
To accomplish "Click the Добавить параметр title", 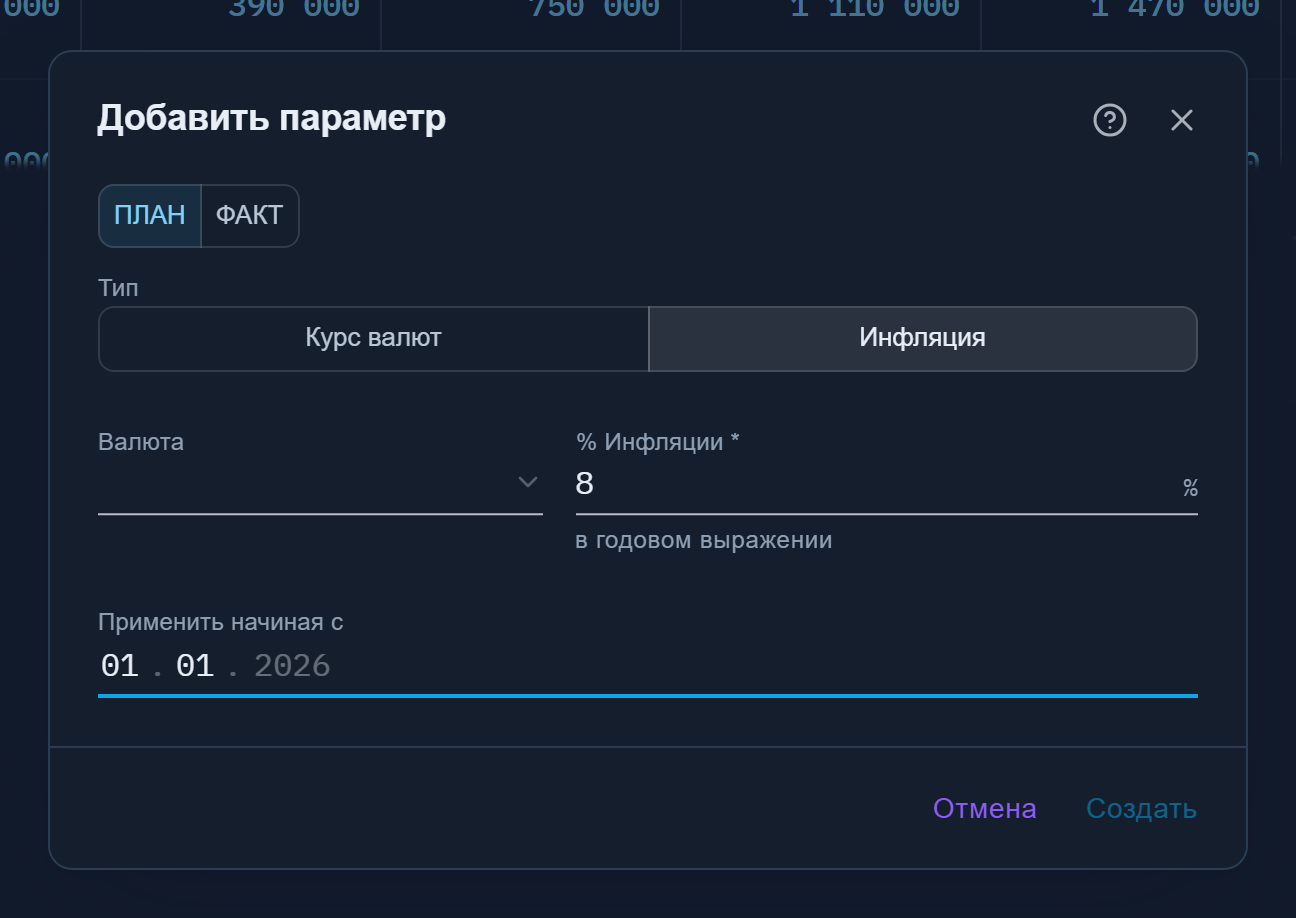I will coord(272,118).
